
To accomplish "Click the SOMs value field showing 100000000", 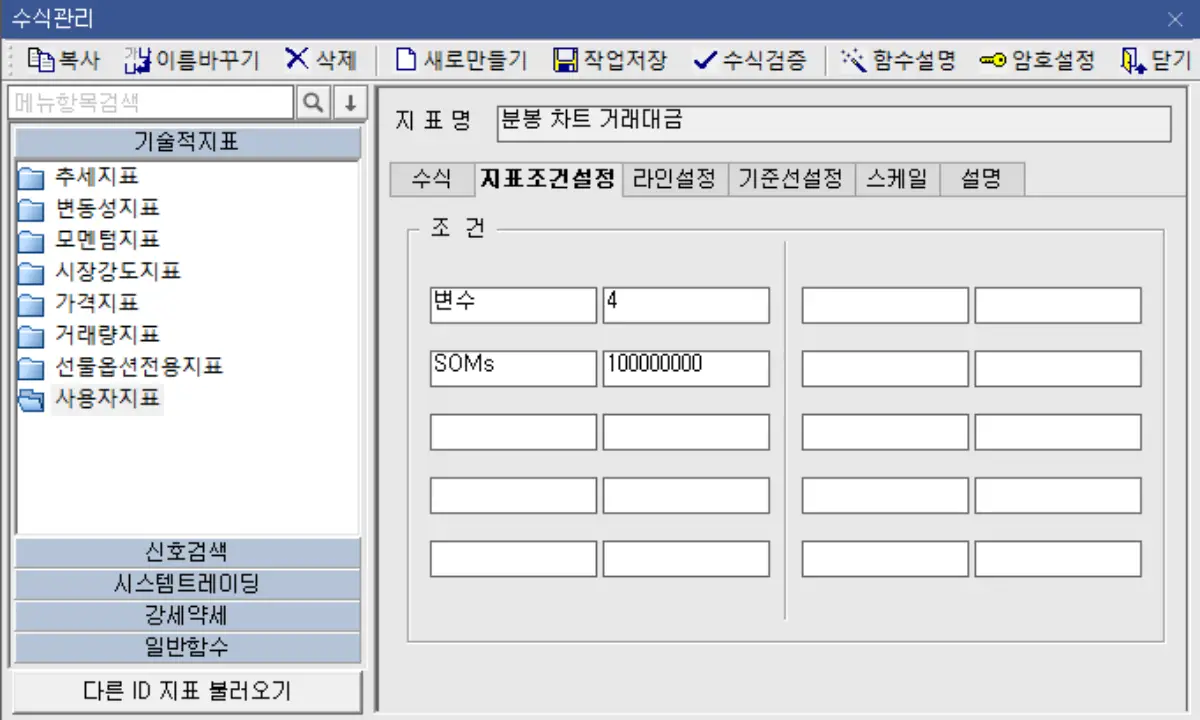I will 685,367.
